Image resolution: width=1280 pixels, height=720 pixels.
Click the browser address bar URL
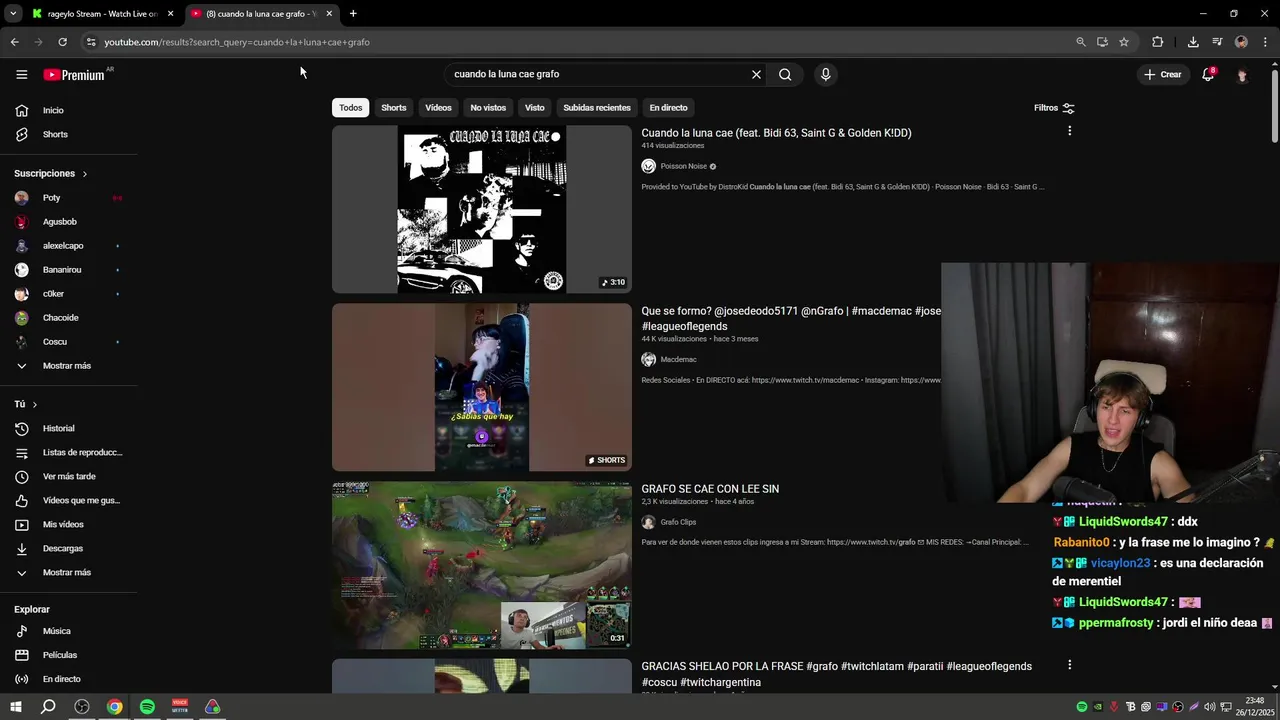pyautogui.click(x=237, y=42)
